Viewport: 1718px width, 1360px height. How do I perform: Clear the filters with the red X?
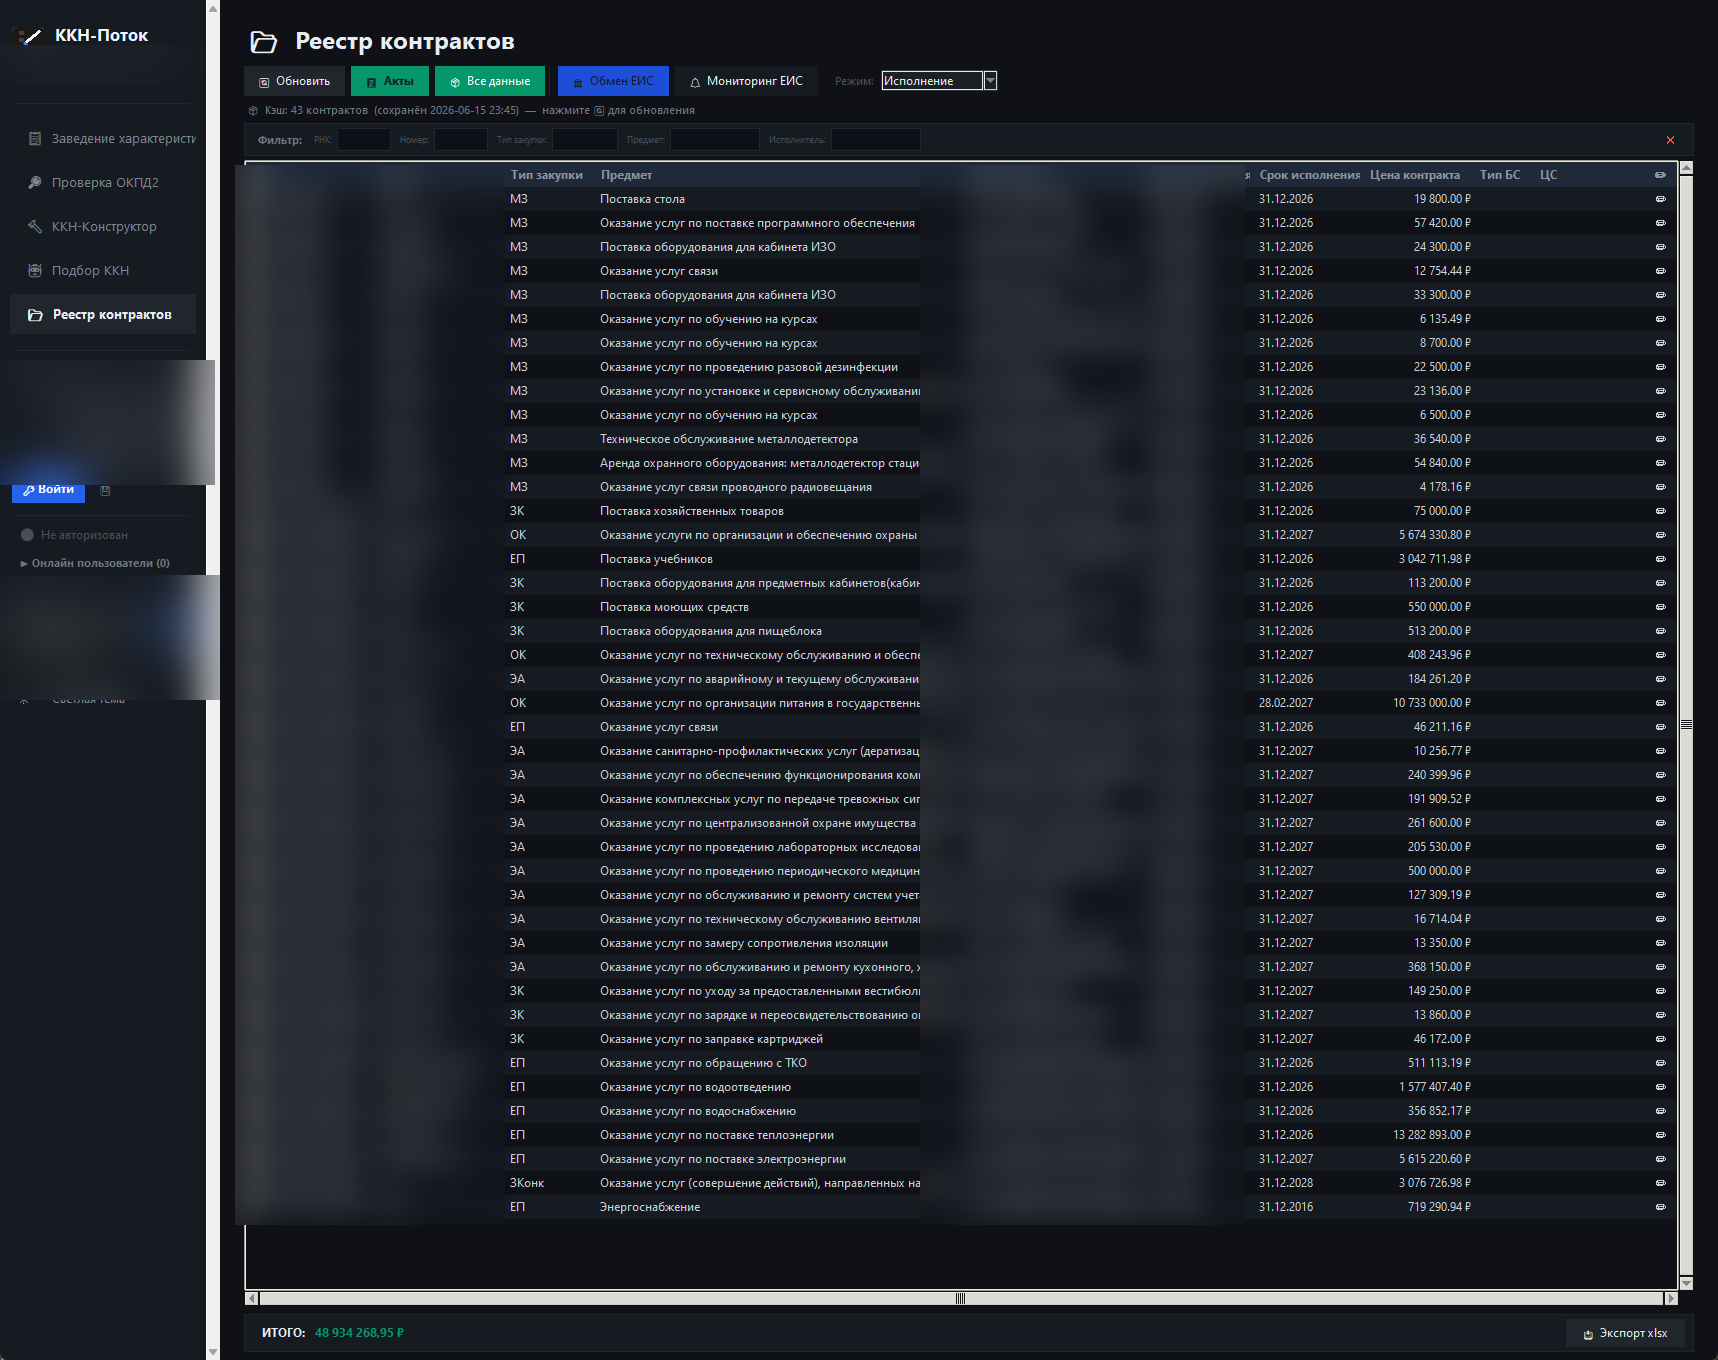point(1670,140)
